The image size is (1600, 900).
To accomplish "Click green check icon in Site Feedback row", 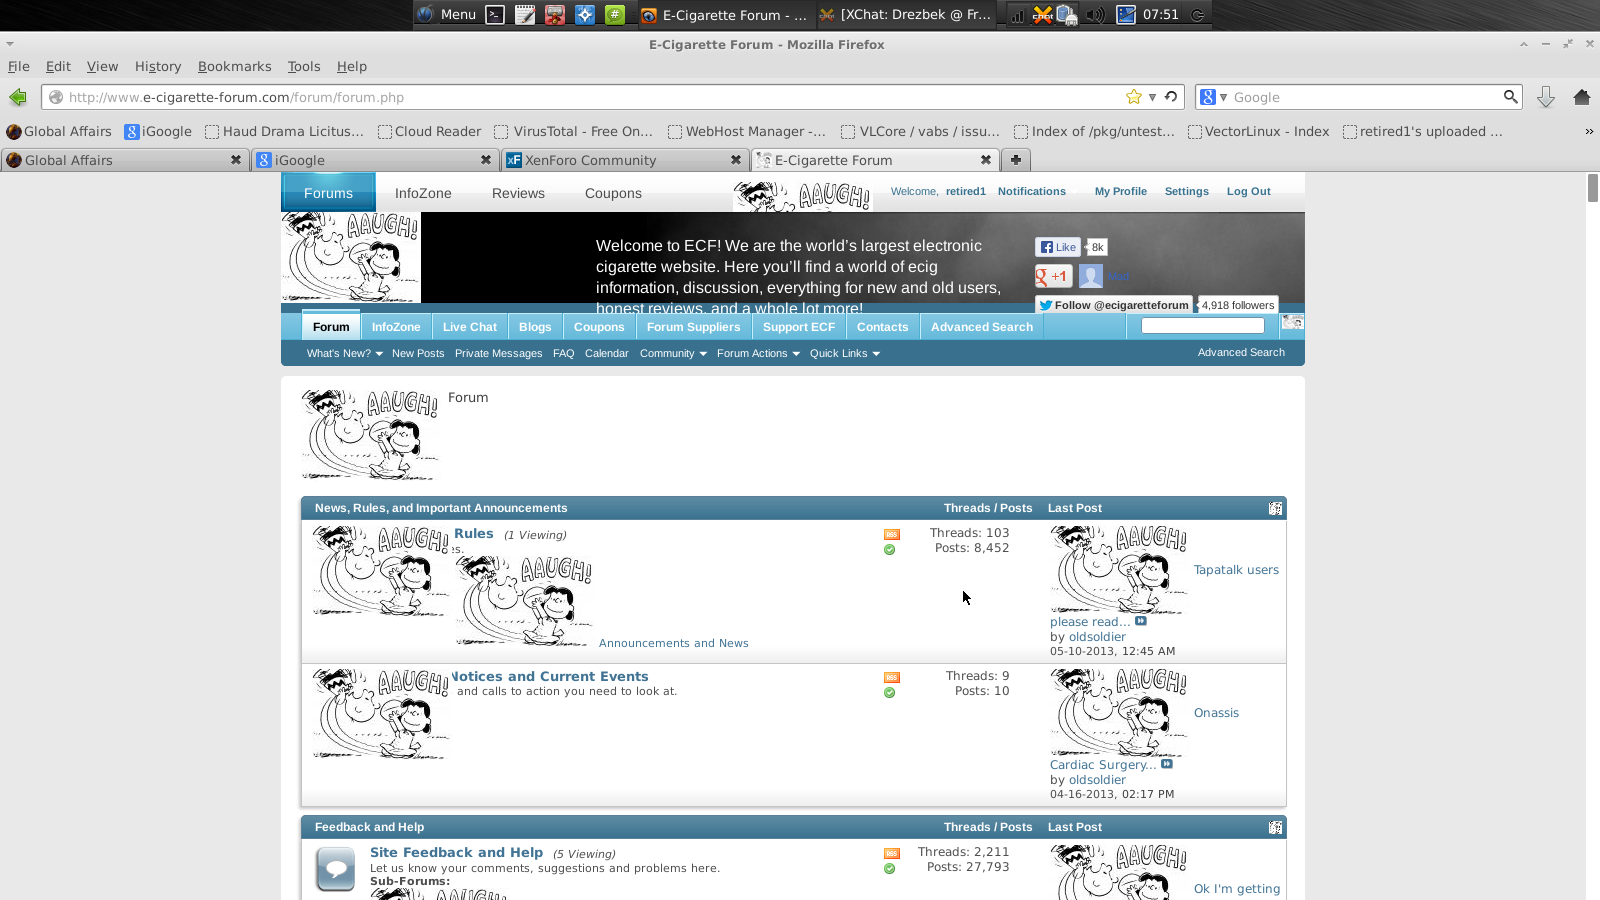I will 889,869.
